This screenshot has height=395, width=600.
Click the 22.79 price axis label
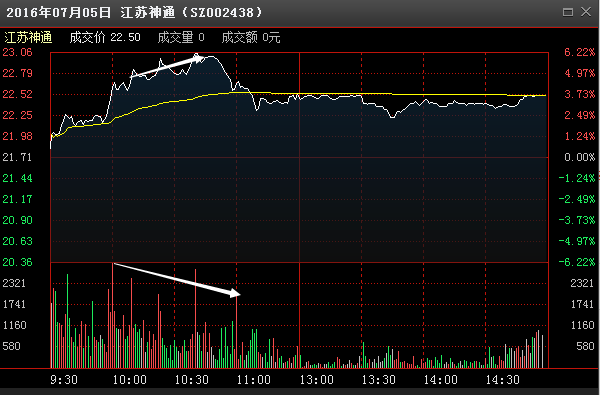coord(17,73)
